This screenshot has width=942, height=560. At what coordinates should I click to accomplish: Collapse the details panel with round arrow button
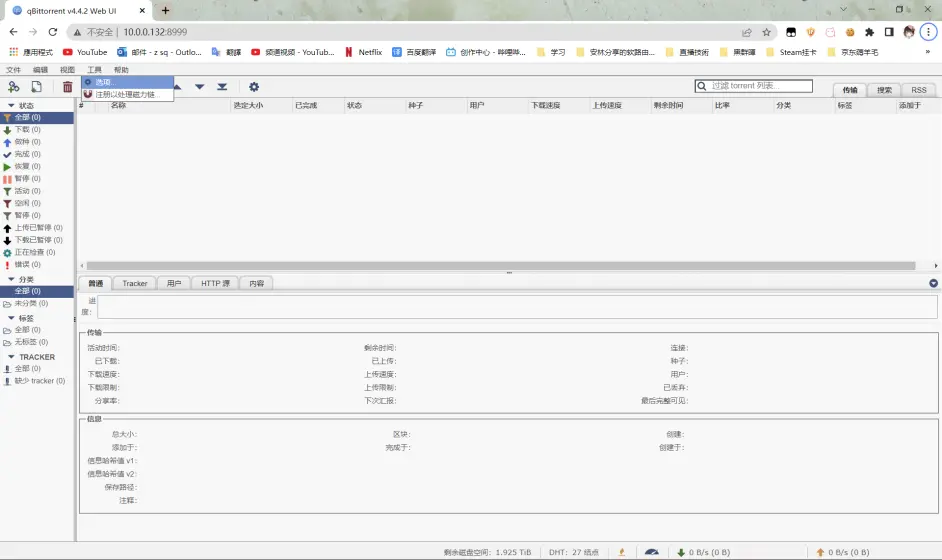[934, 284]
